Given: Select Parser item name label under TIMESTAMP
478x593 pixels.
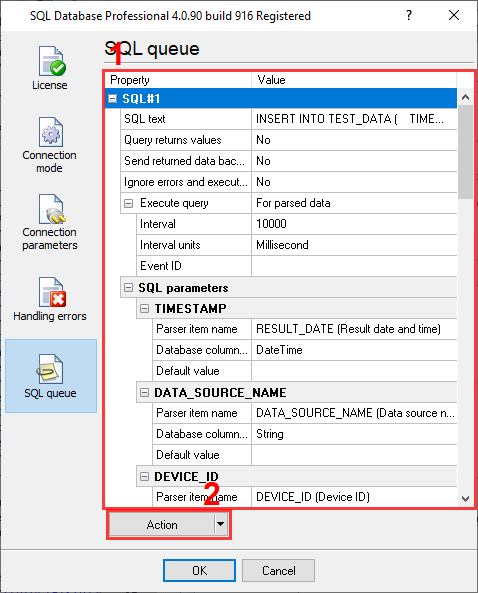Looking at the screenshot, I should pos(197,329).
